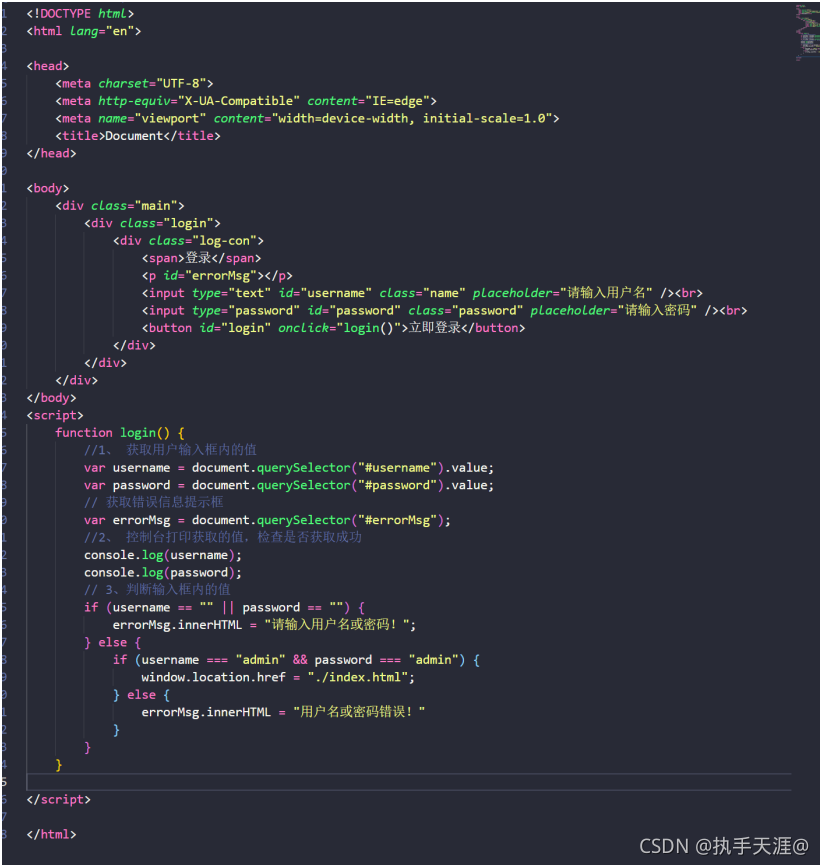825x865 pixels.
Task: Click the id="username" attribute on the input
Action: point(325,293)
